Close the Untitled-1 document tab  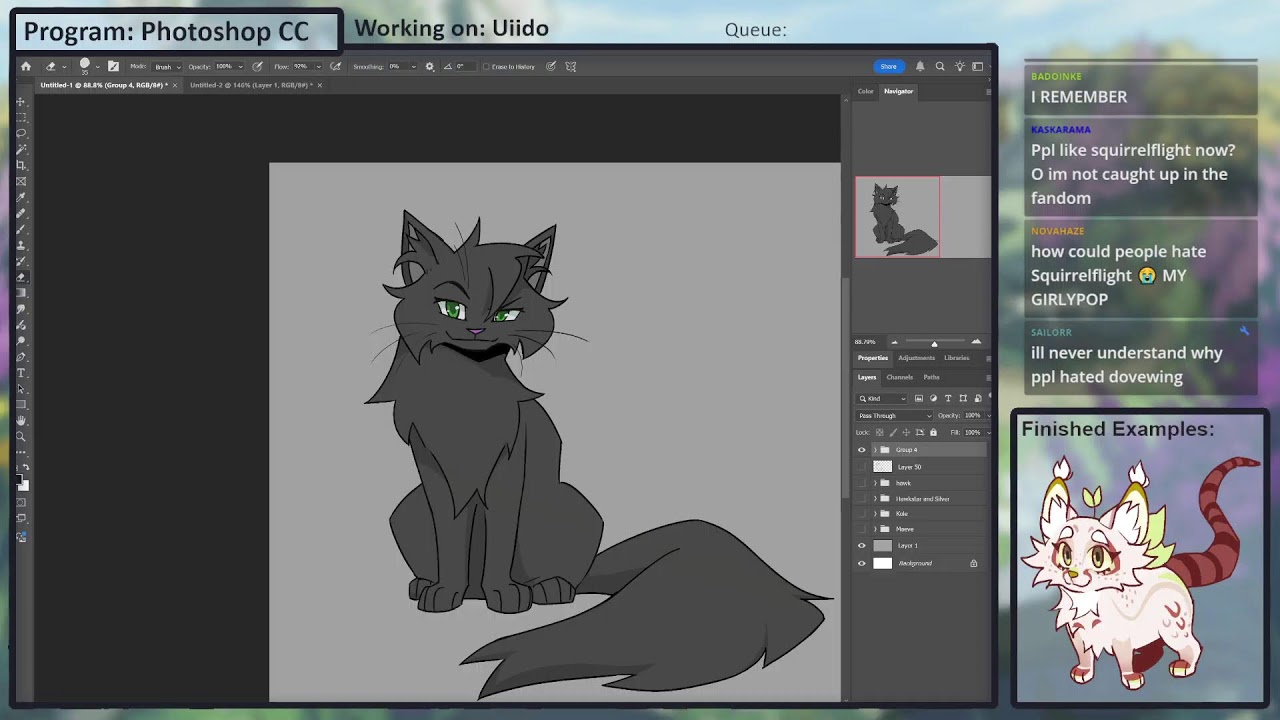(x=175, y=85)
